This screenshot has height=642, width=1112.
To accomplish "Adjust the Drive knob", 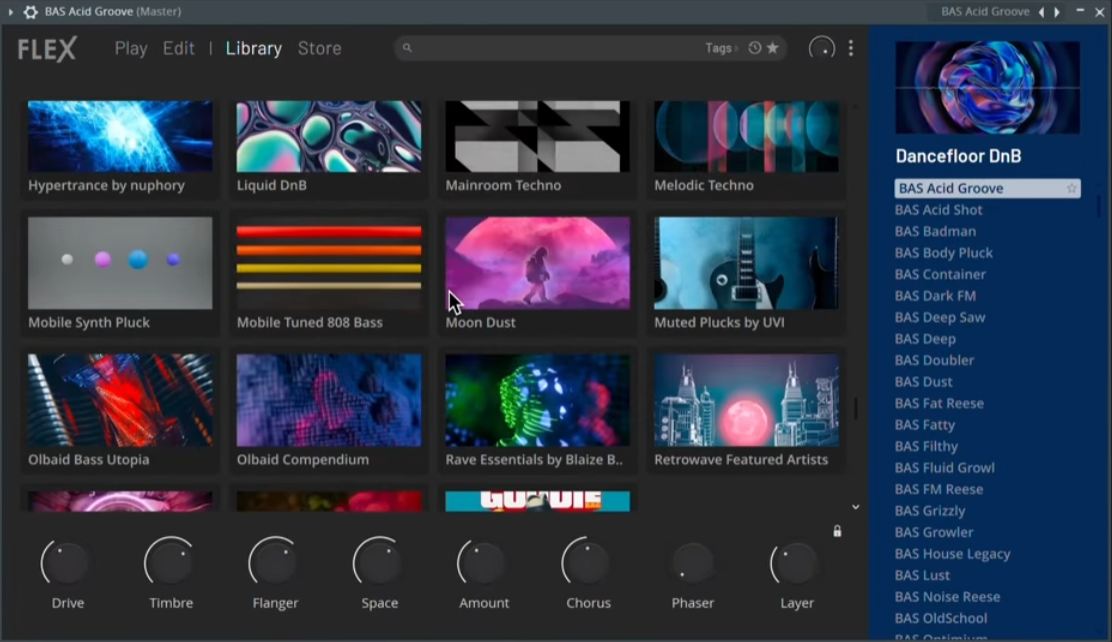I will [65, 563].
